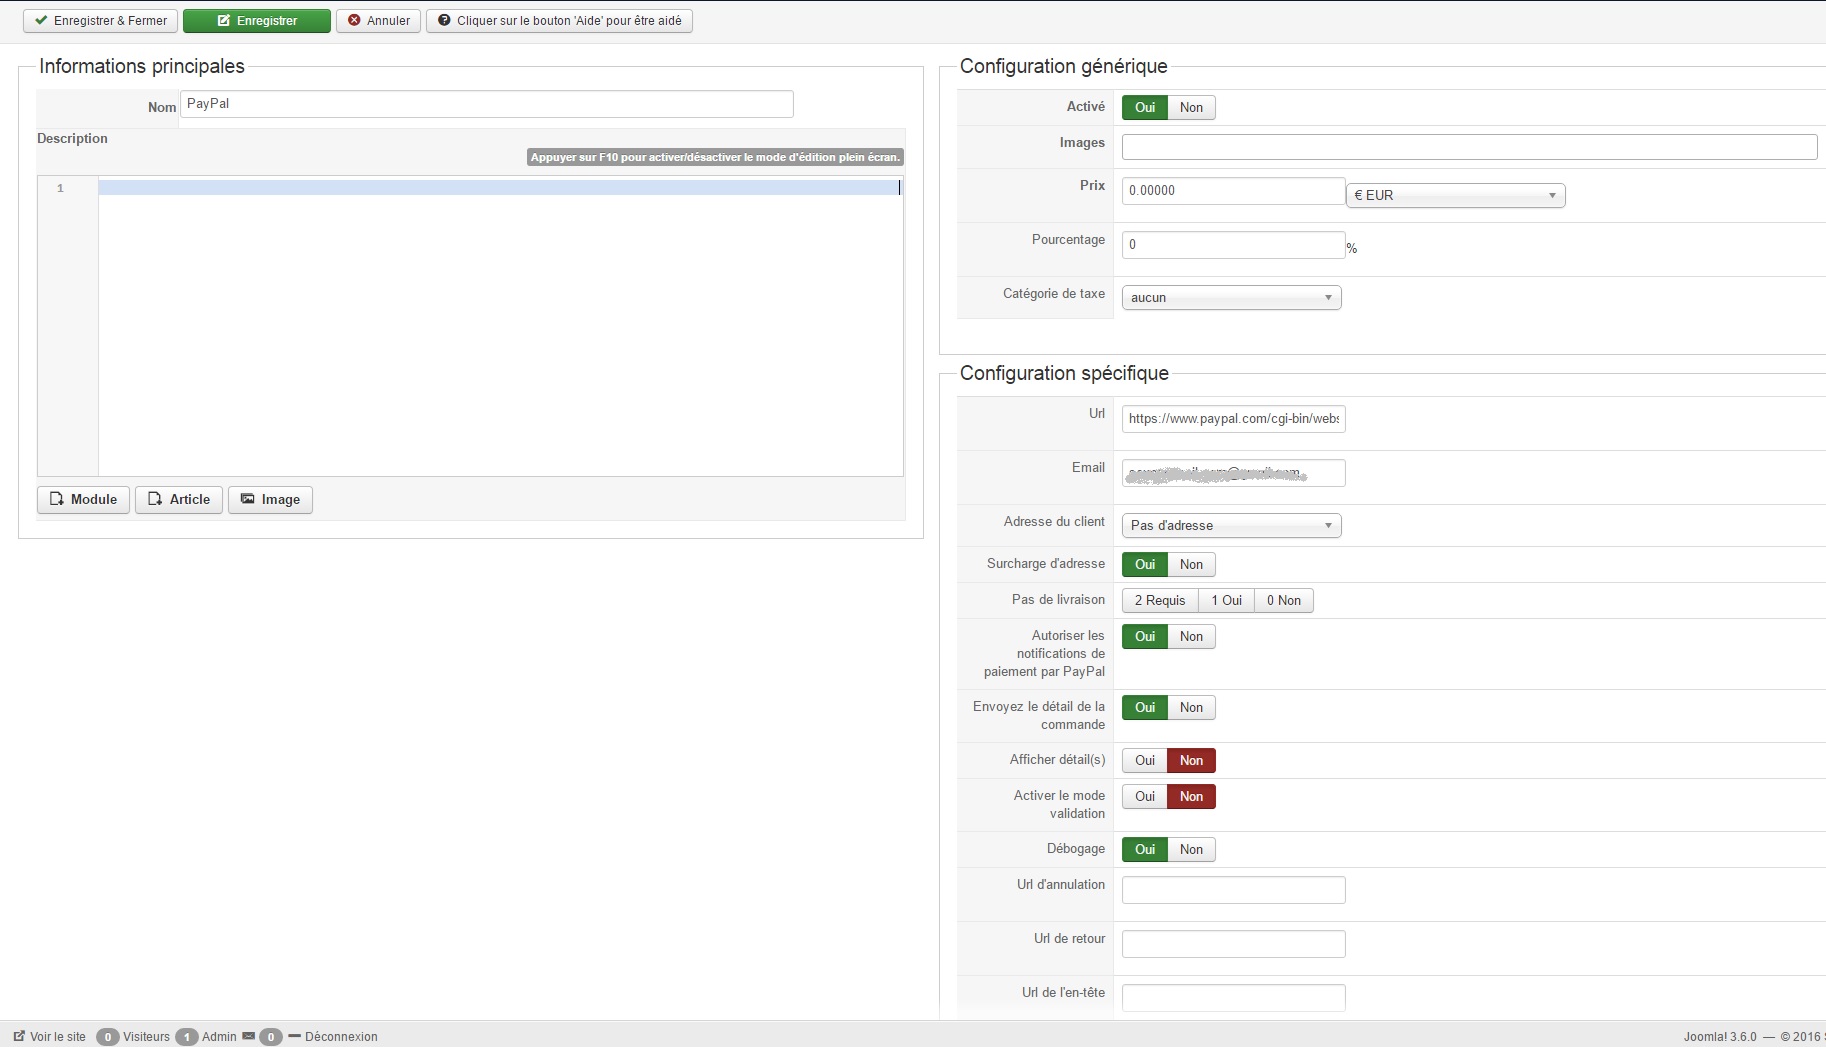Viewport: 1826px width, 1047px height.
Task: Turn Débogage off with Non
Action: [x=1191, y=850]
